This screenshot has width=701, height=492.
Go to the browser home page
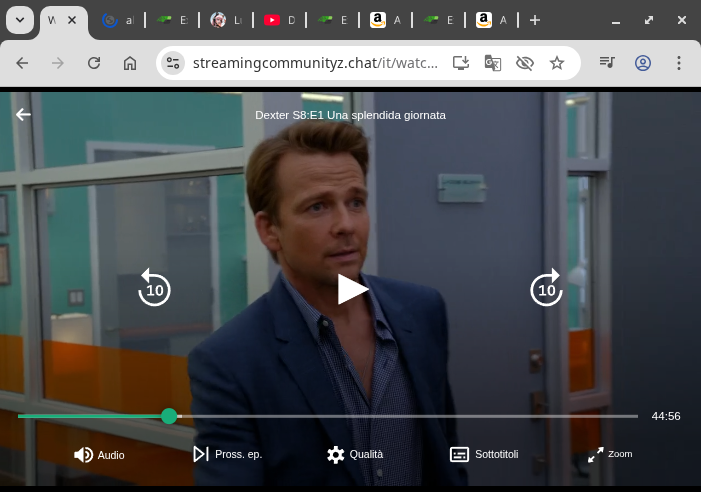(130, 63)
